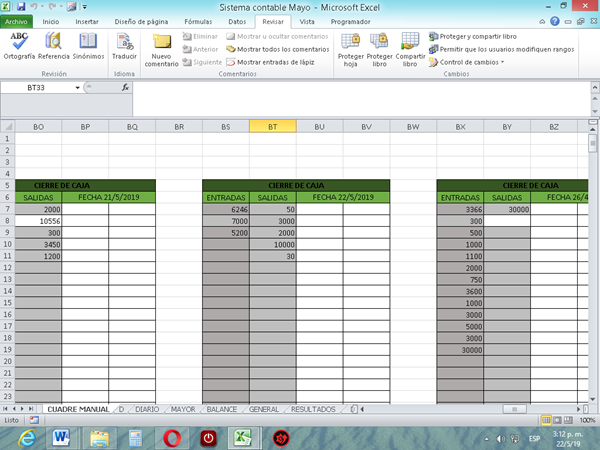Screen dimensions: 600x450
Task: Open Opera browser from the taskbar
Action: coord(172,437)
